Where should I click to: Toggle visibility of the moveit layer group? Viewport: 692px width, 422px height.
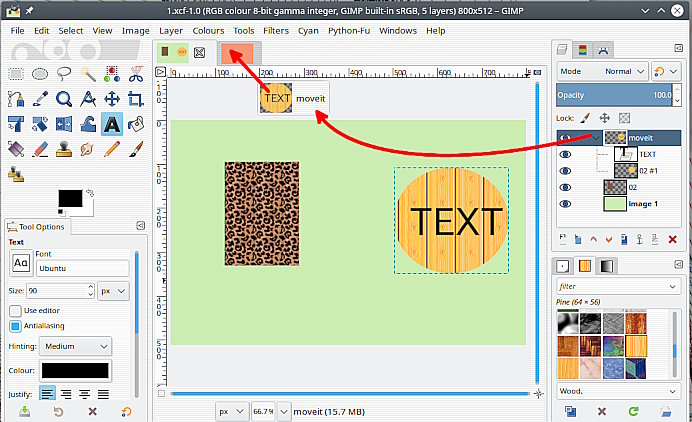pyautogui.click(x=566, y=138)
